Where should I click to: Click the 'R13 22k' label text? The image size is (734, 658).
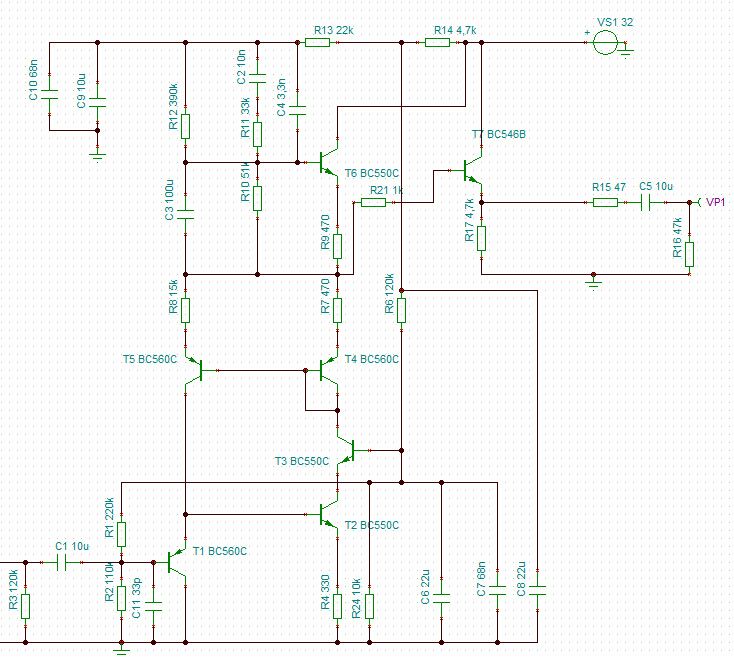(334, 30)
